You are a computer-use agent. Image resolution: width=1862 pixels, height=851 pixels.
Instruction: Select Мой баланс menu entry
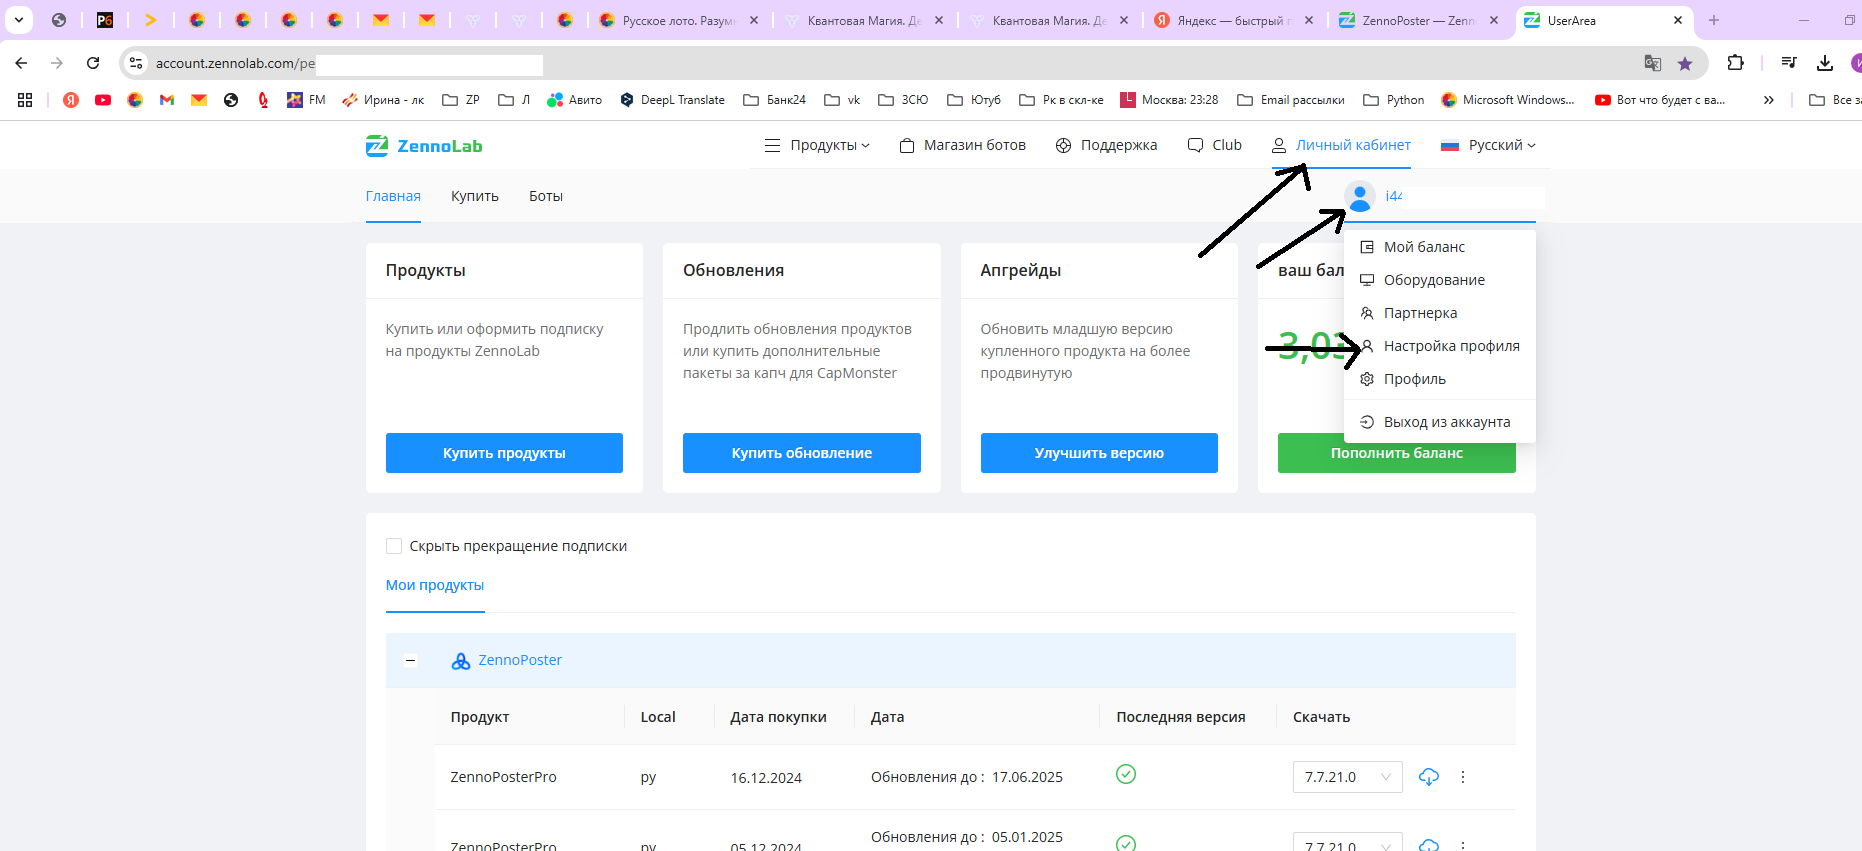click(x=1440, y=247)
